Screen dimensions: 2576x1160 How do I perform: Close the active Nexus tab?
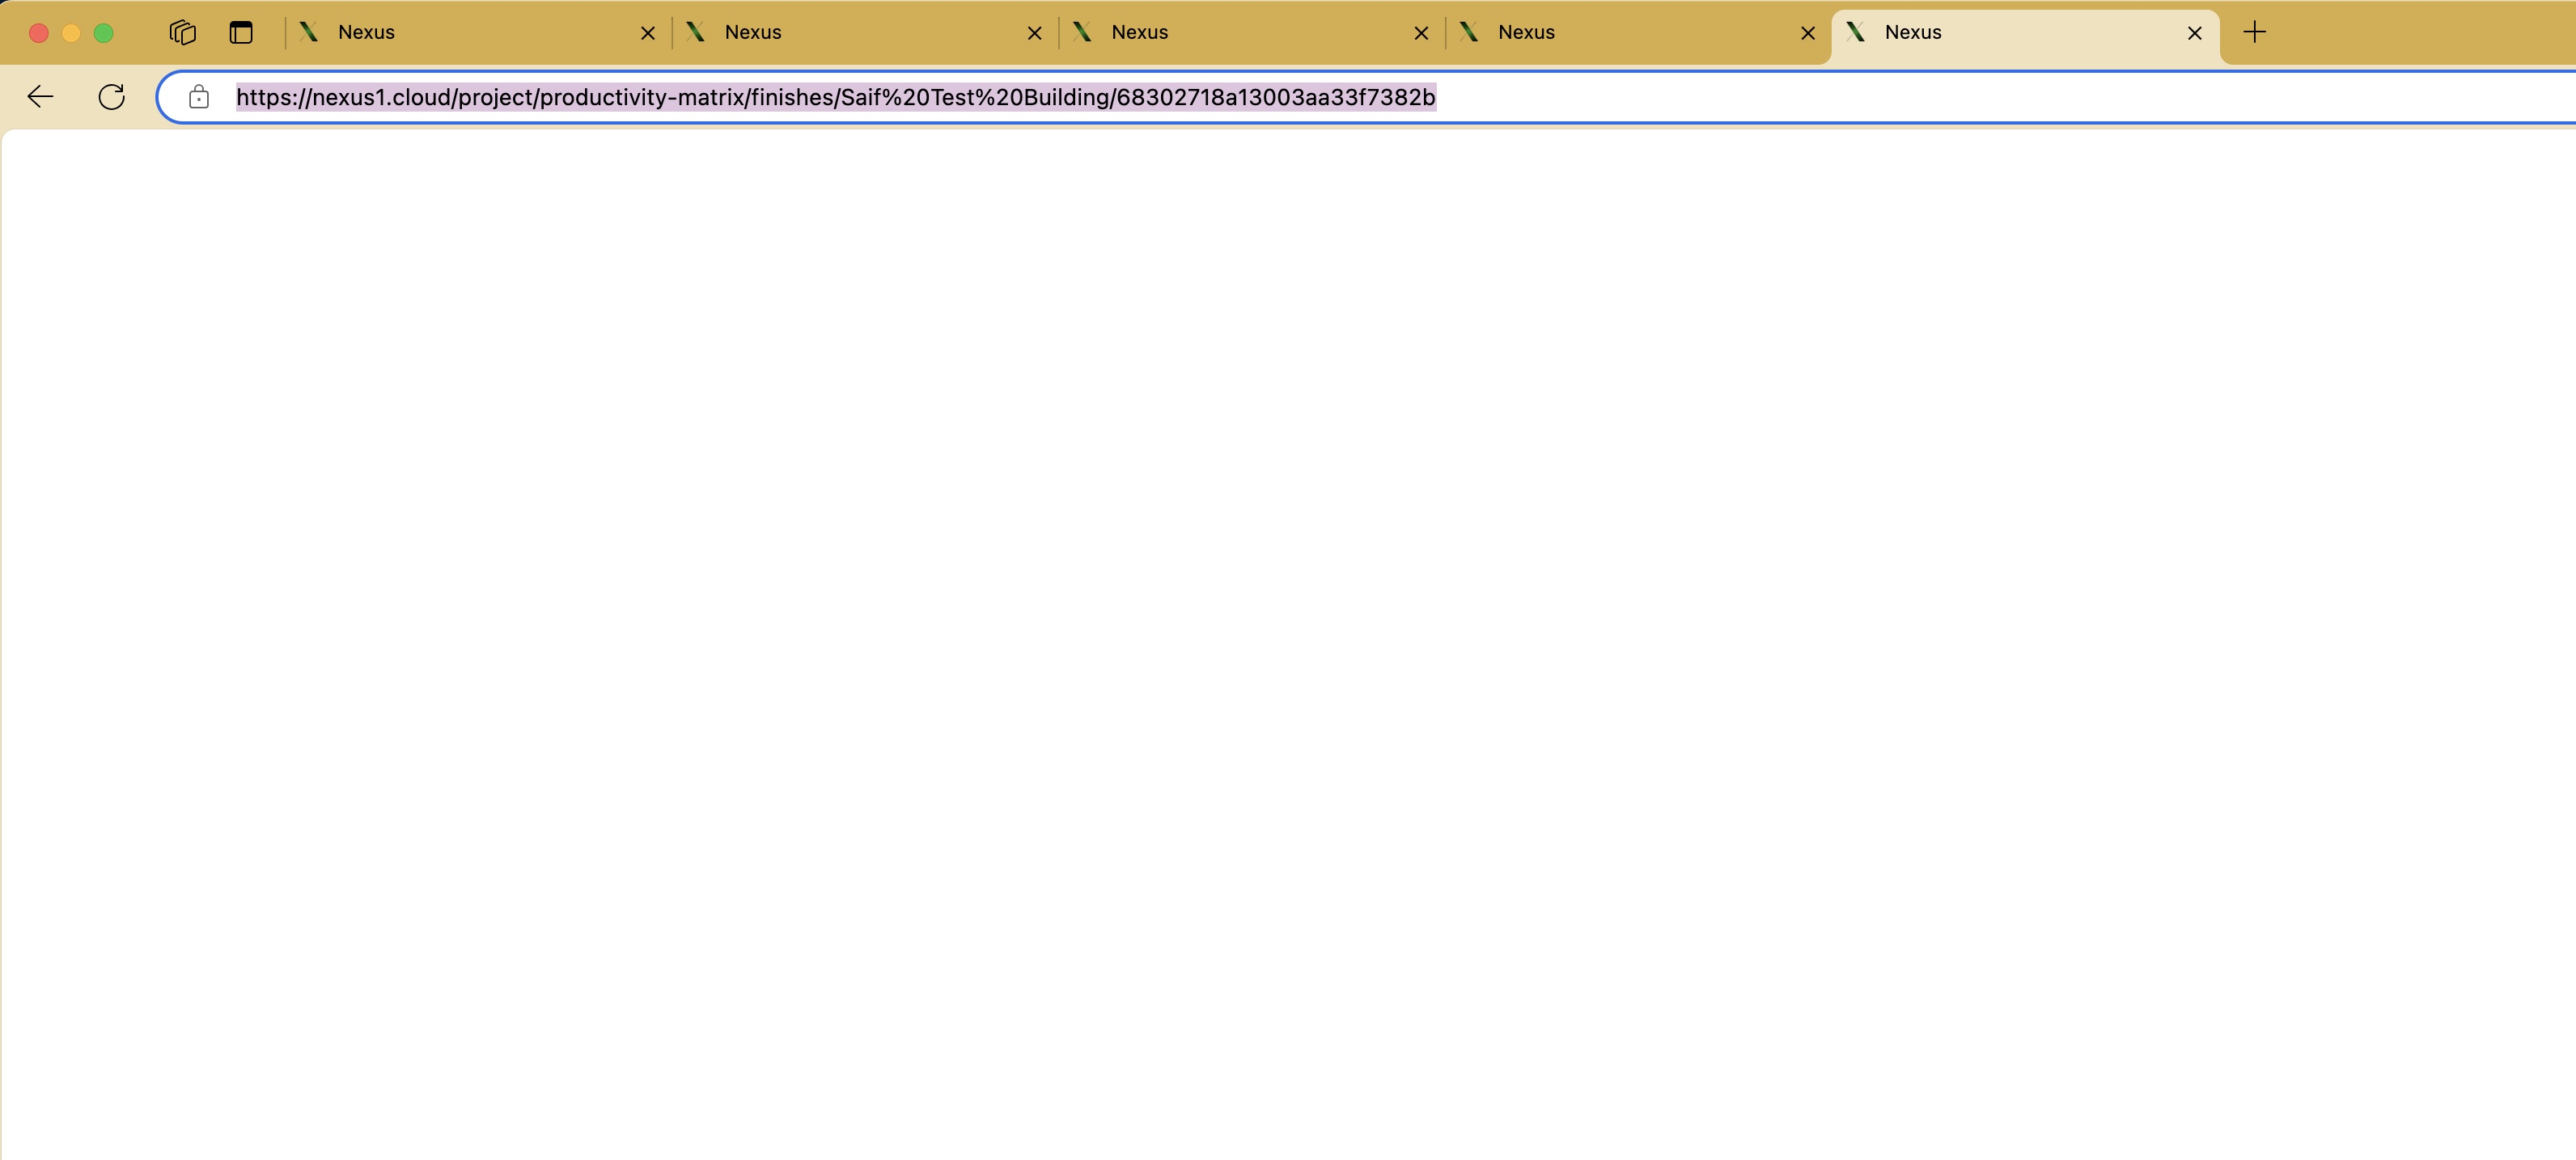click(2195, 33)
